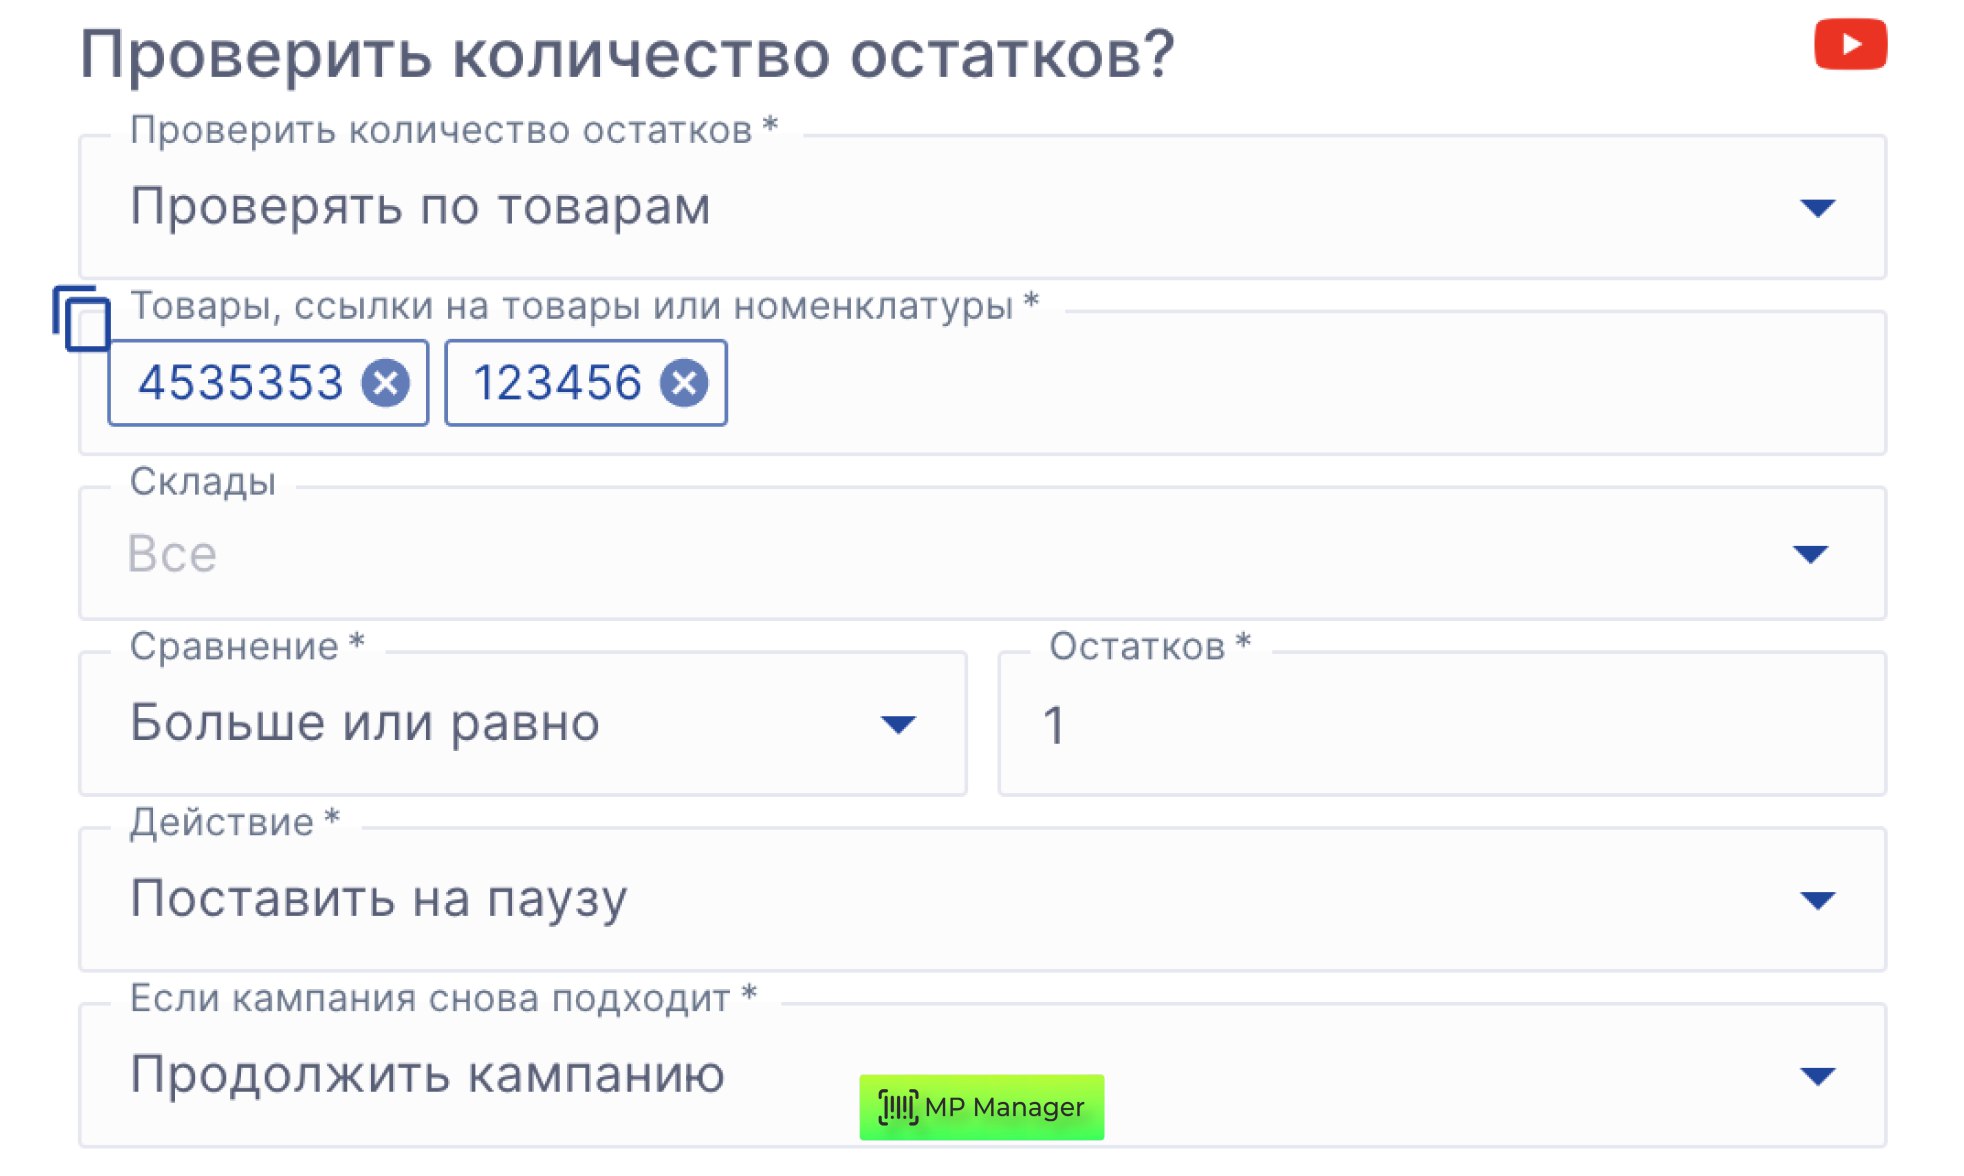
Task: Click the 'Продолжить кампанию' selected value
Action: pyautogui.click(x=427, y=1075)
